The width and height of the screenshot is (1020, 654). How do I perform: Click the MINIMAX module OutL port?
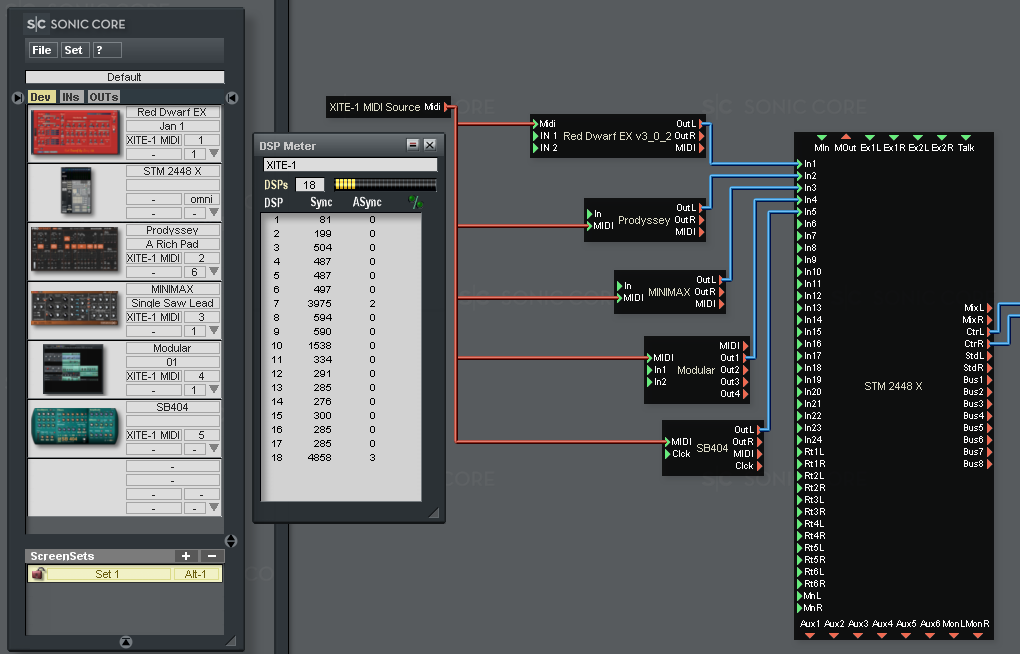tap(721, 280)
